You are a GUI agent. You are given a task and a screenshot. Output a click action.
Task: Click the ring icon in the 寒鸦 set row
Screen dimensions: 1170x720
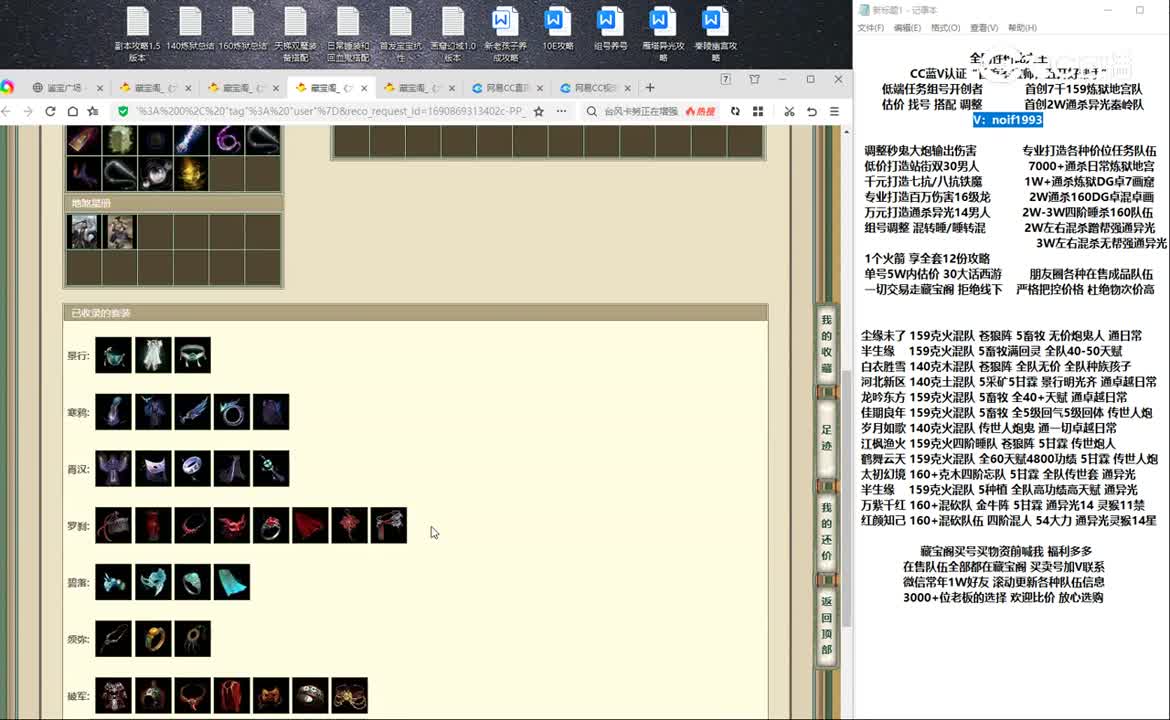(232, 412)
